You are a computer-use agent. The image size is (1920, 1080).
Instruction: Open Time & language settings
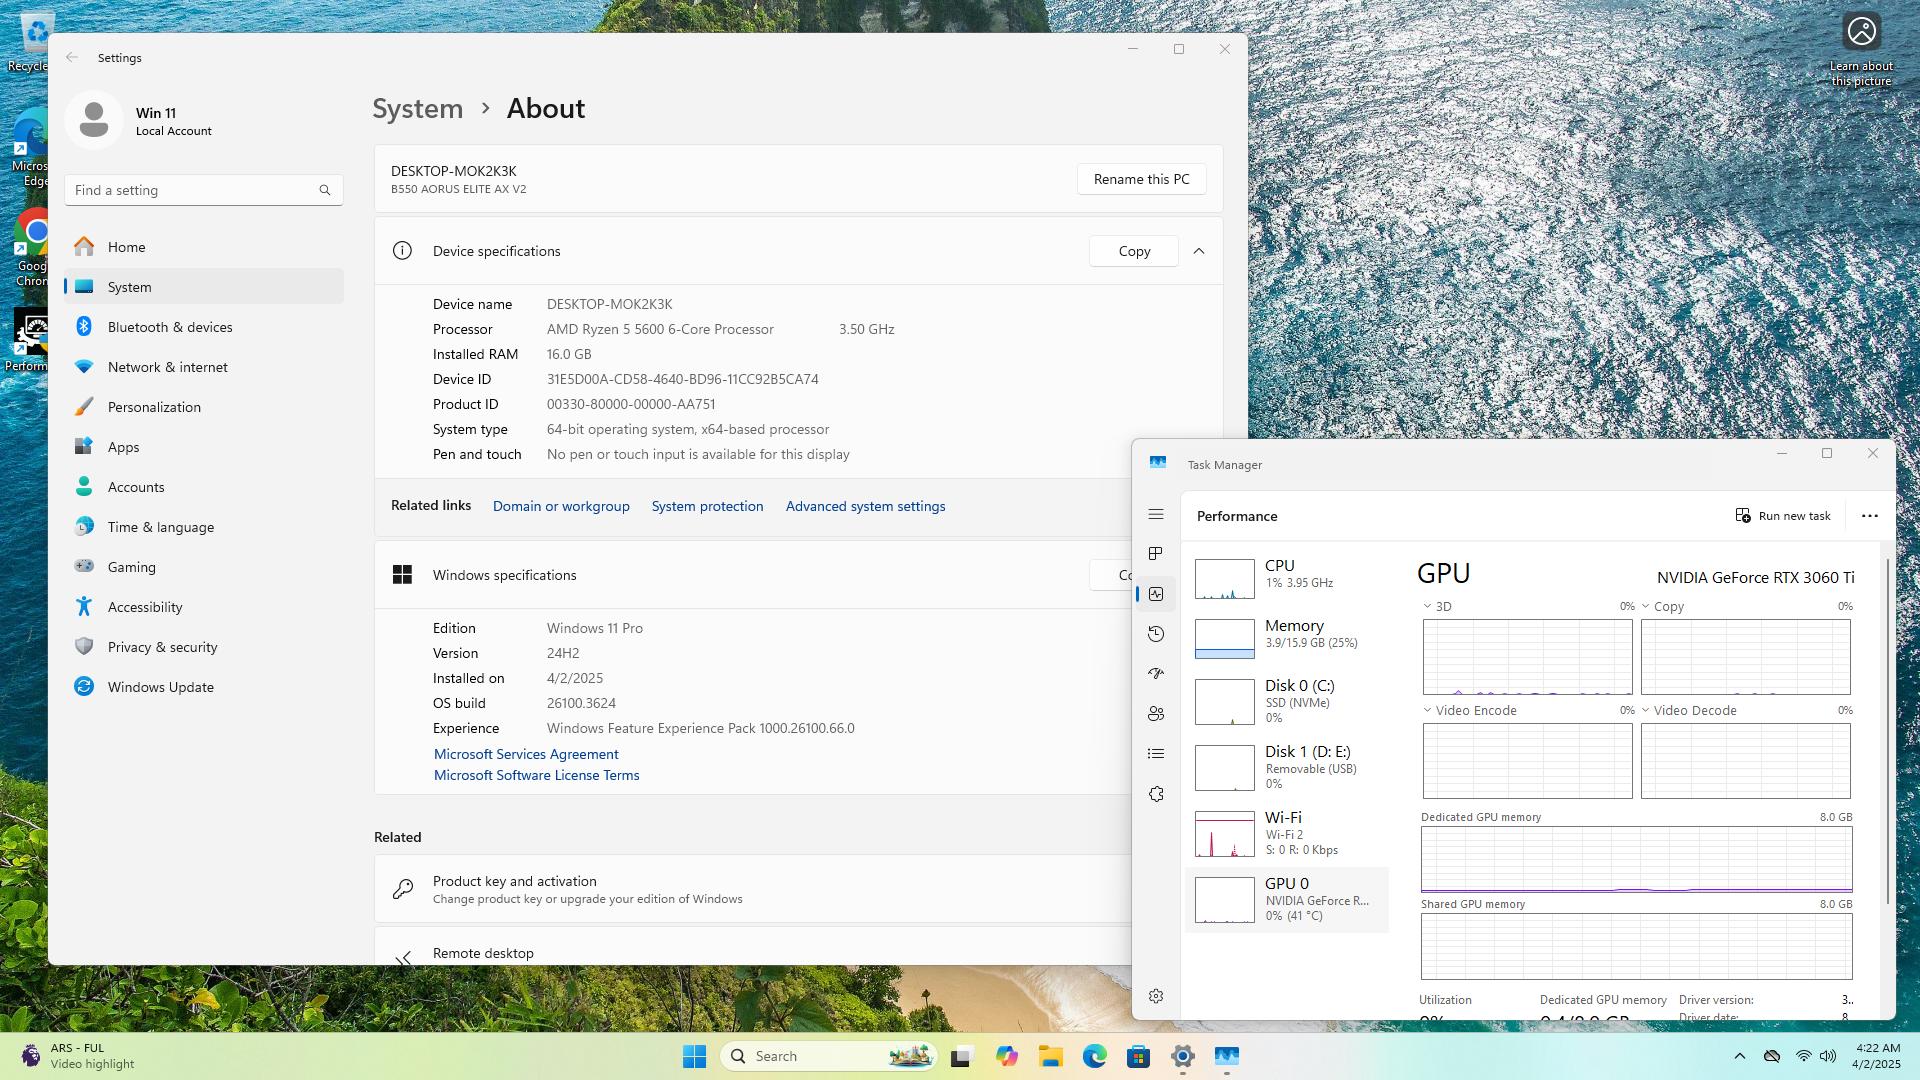pos(204,527)
